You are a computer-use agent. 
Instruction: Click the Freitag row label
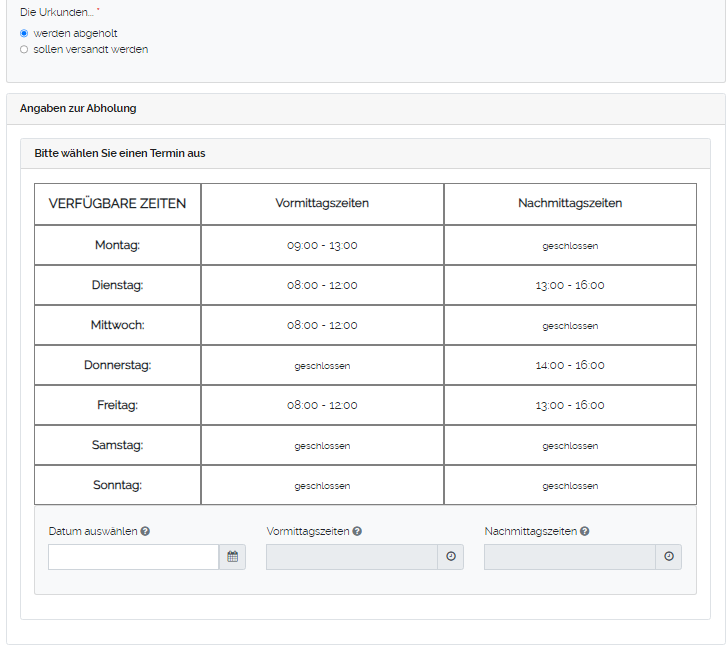click(x=117, y=405)
